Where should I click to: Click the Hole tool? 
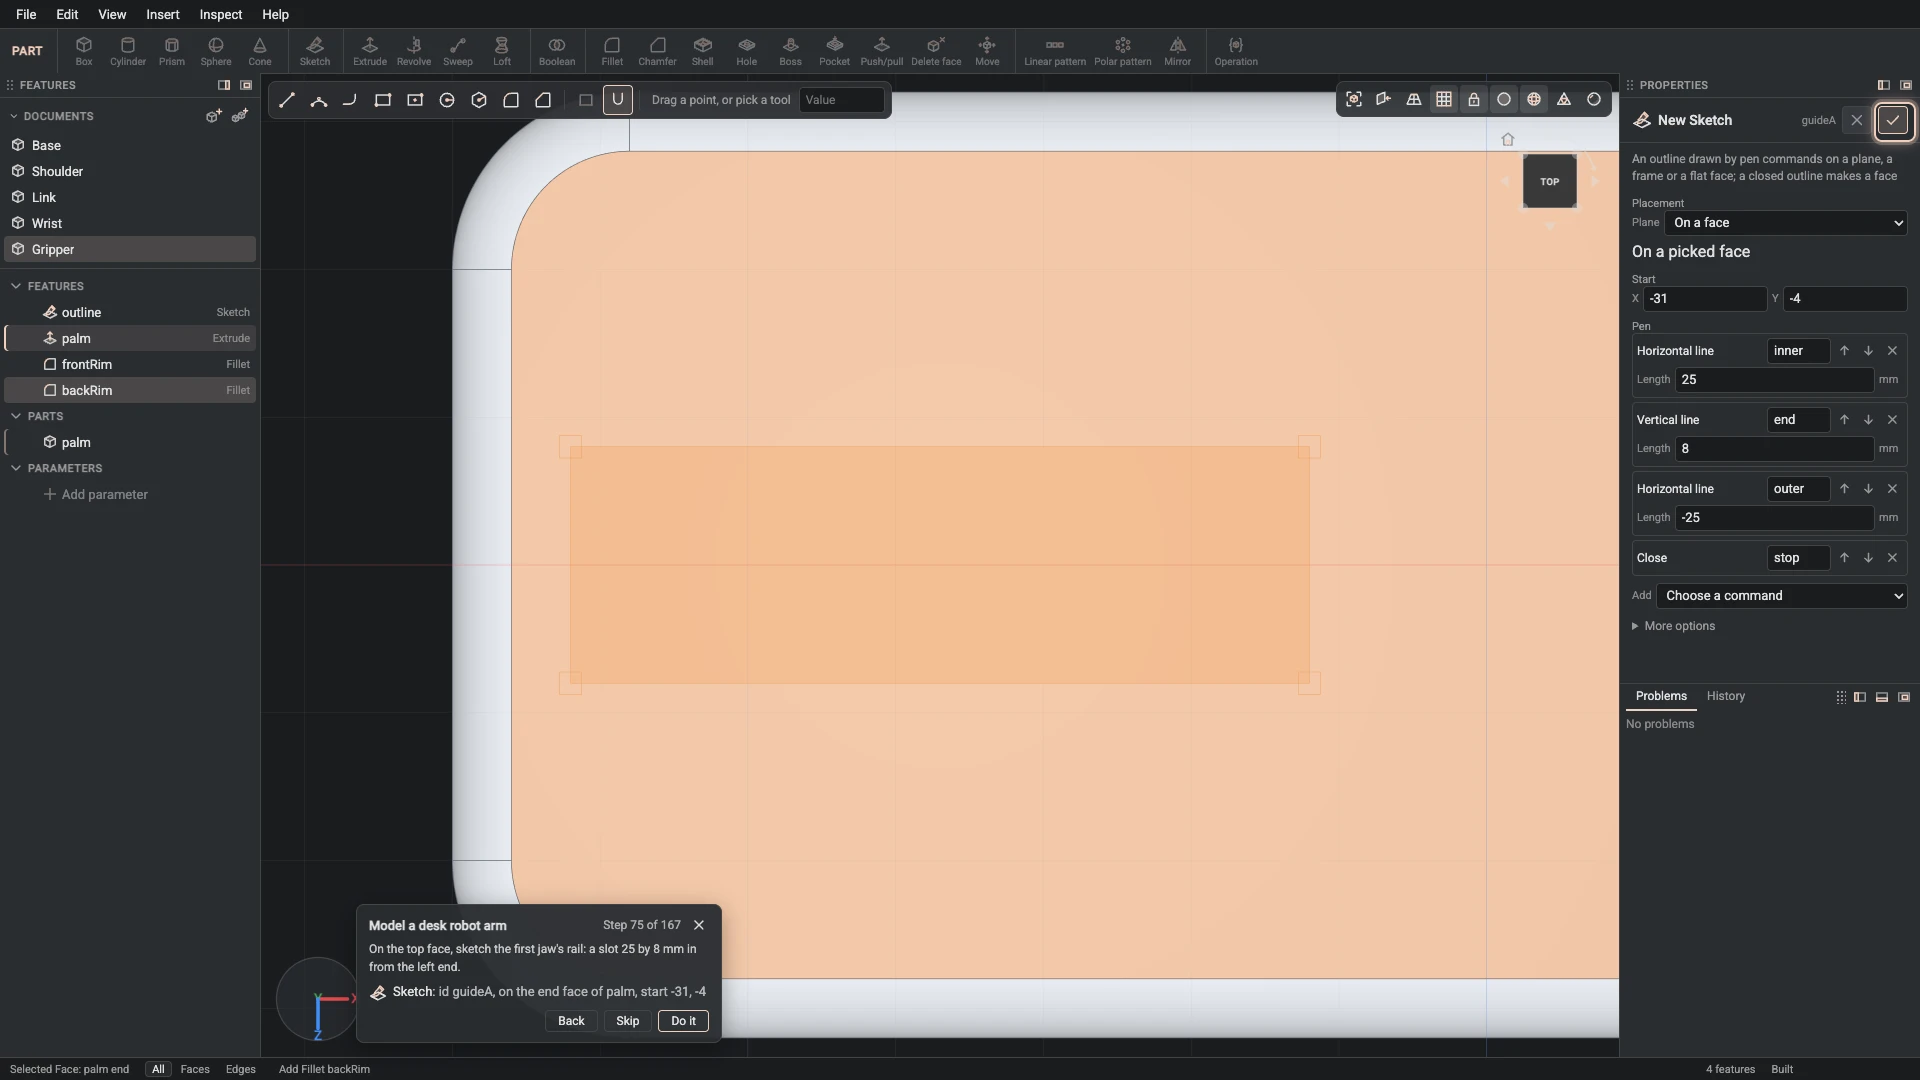(x=747, y=51)
